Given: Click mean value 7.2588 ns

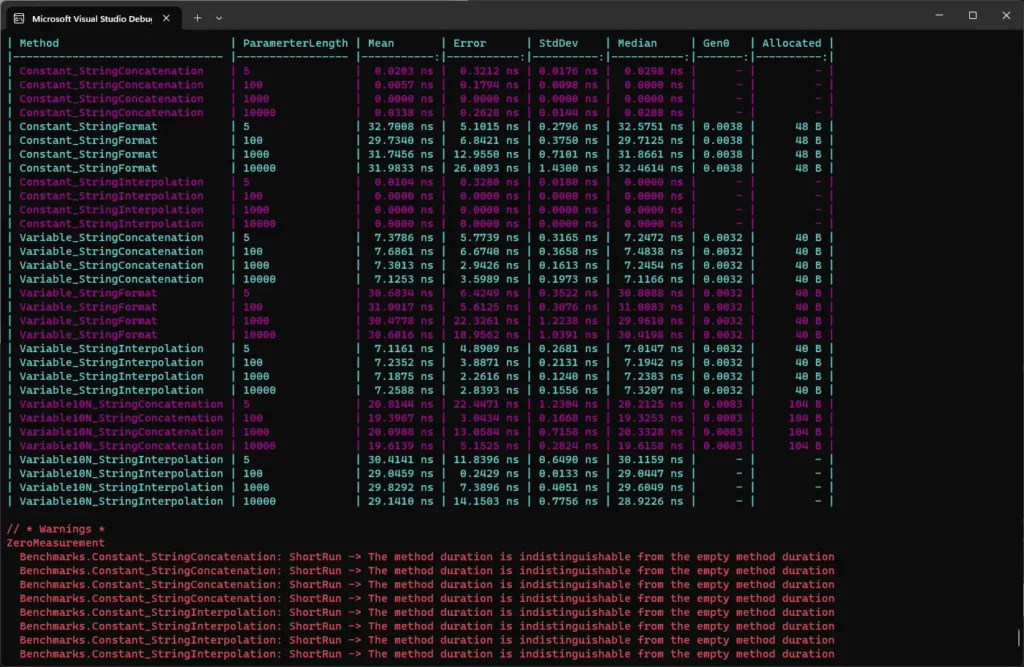Looking at the screenshot, I should (x=404, y=391).
